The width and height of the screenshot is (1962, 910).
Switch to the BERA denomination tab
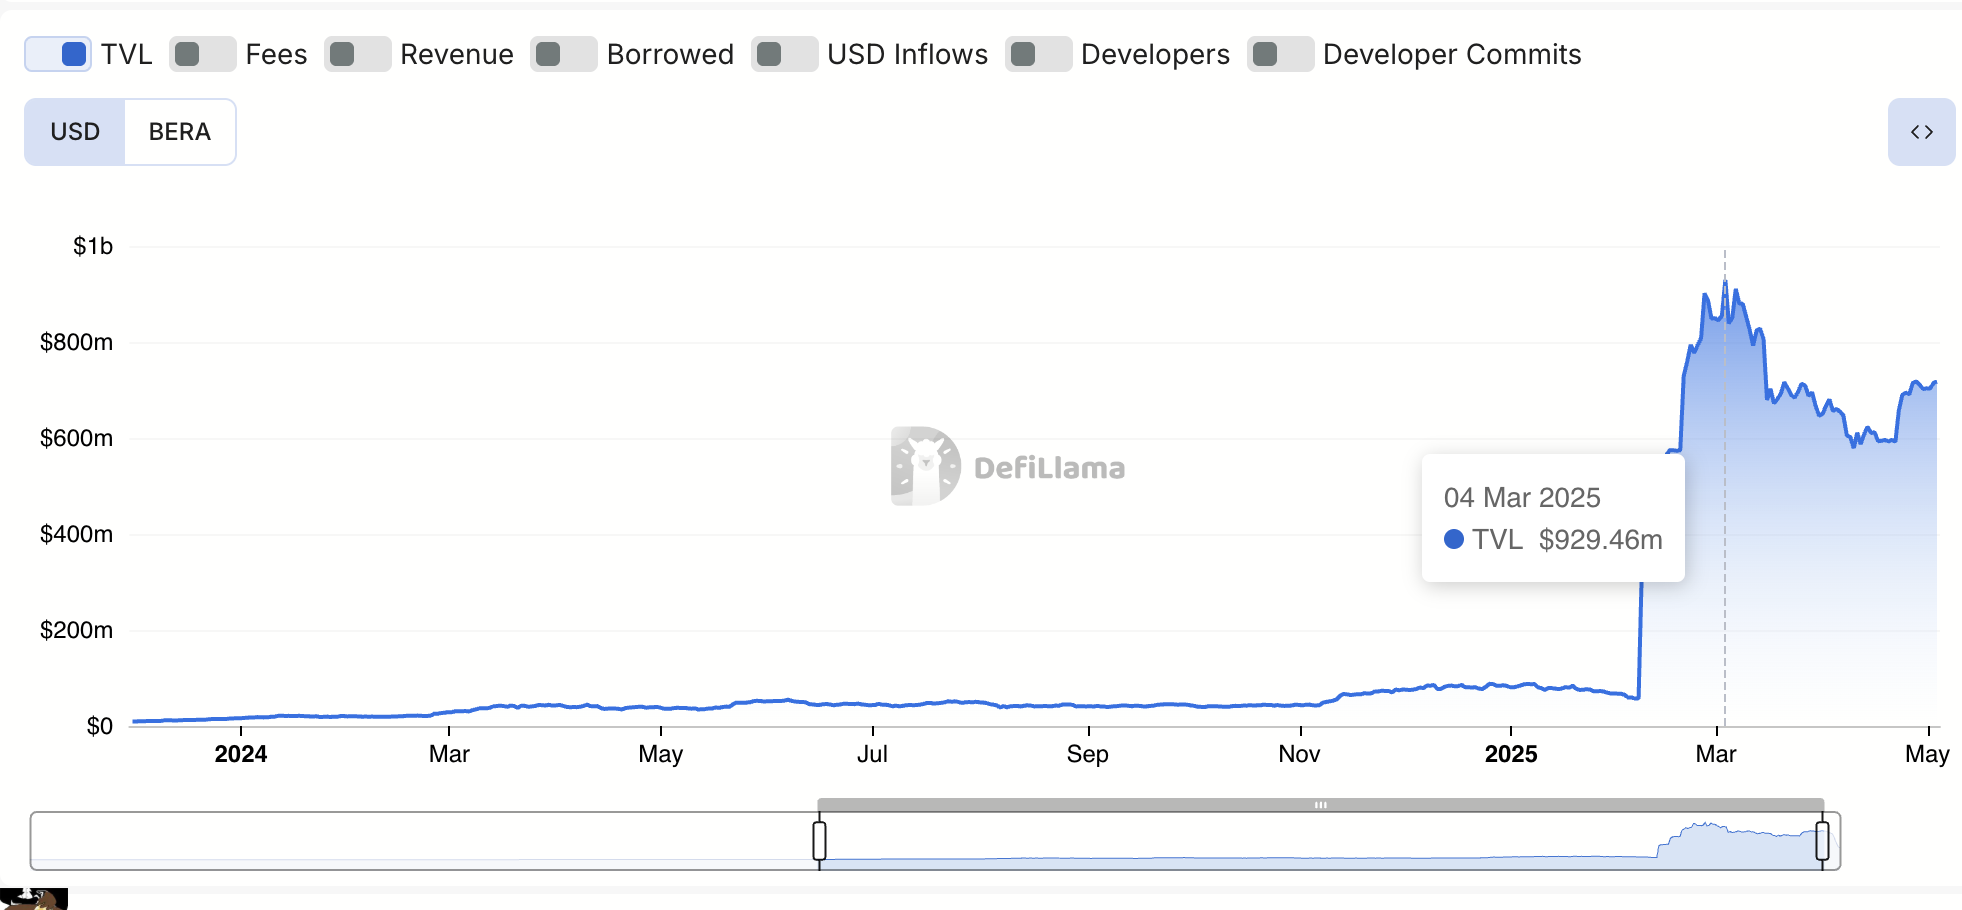180,131
